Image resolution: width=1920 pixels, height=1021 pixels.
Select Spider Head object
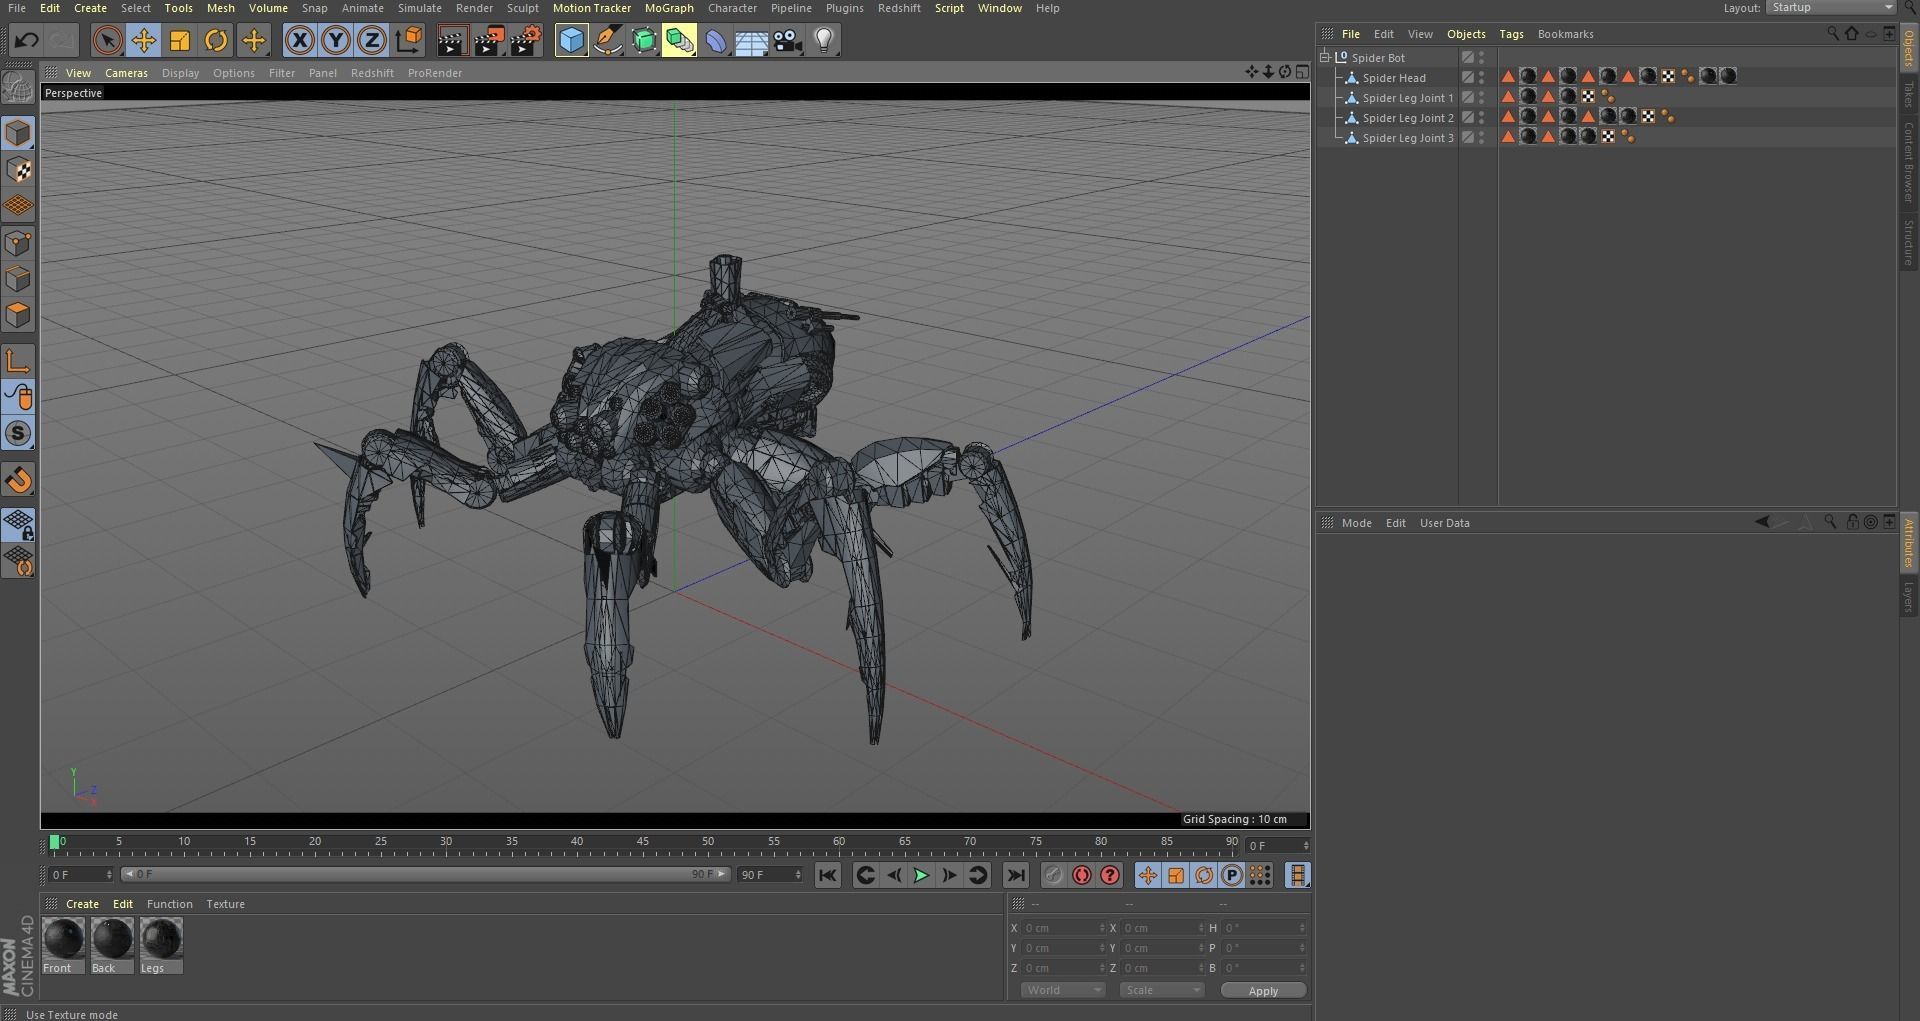pos(1394,78)
